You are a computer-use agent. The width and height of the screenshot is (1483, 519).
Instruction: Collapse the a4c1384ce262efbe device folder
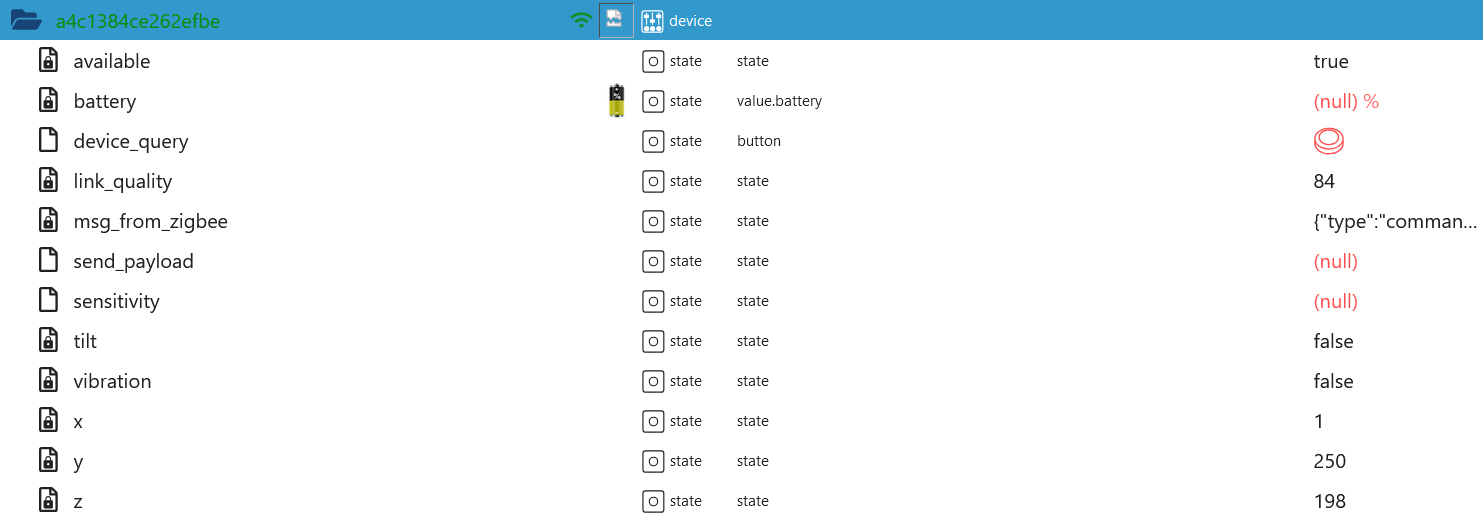[27, 20]
